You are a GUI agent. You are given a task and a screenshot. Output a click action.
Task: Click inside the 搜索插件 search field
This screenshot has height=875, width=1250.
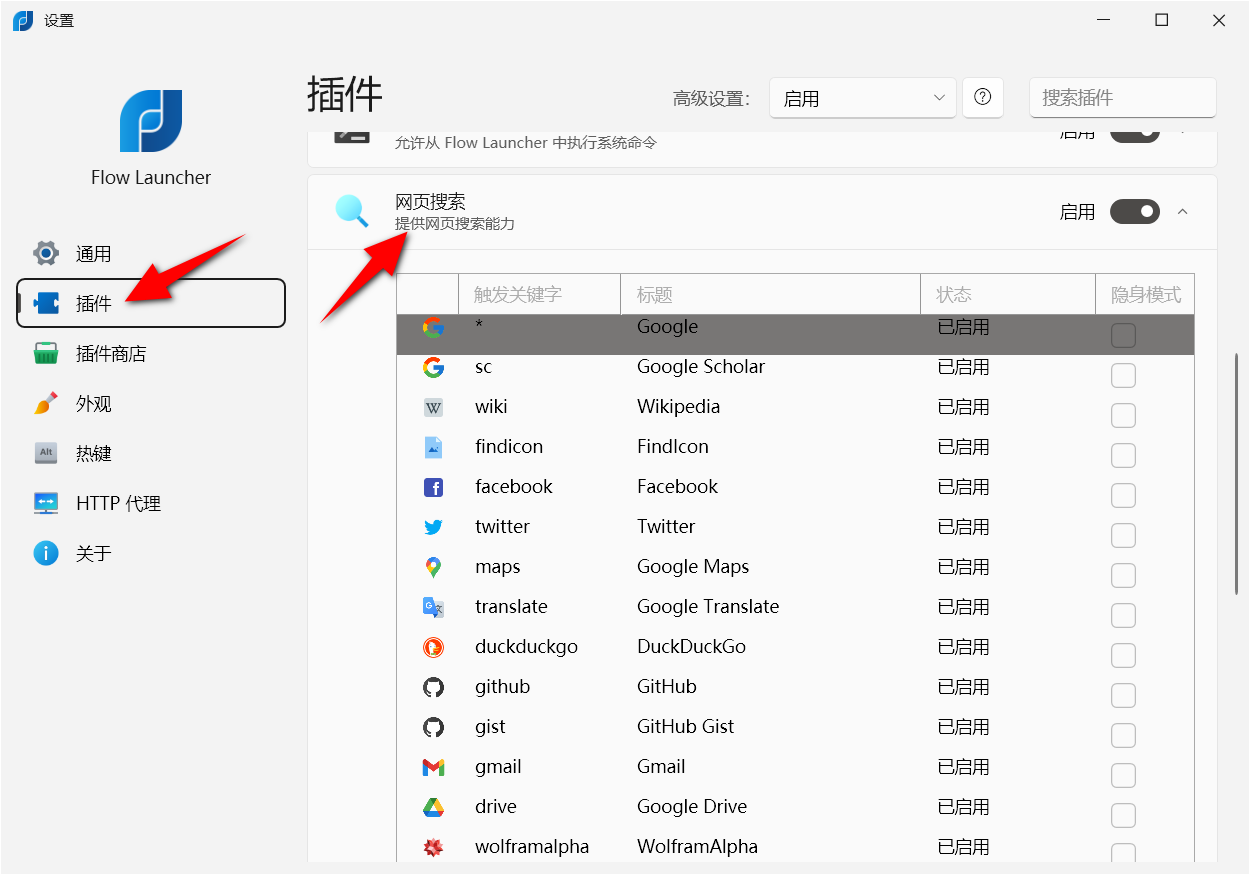[1122, 97]
